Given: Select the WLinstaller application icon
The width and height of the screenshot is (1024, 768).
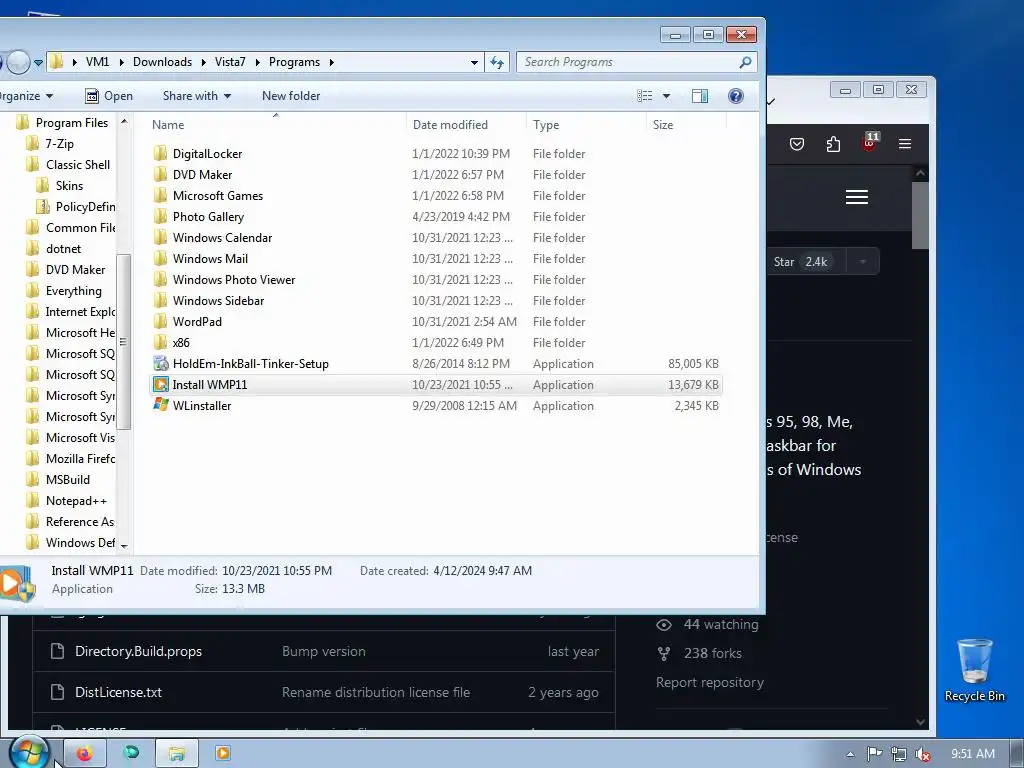Looking at the screenshot, I should click(x=161, y=405).
